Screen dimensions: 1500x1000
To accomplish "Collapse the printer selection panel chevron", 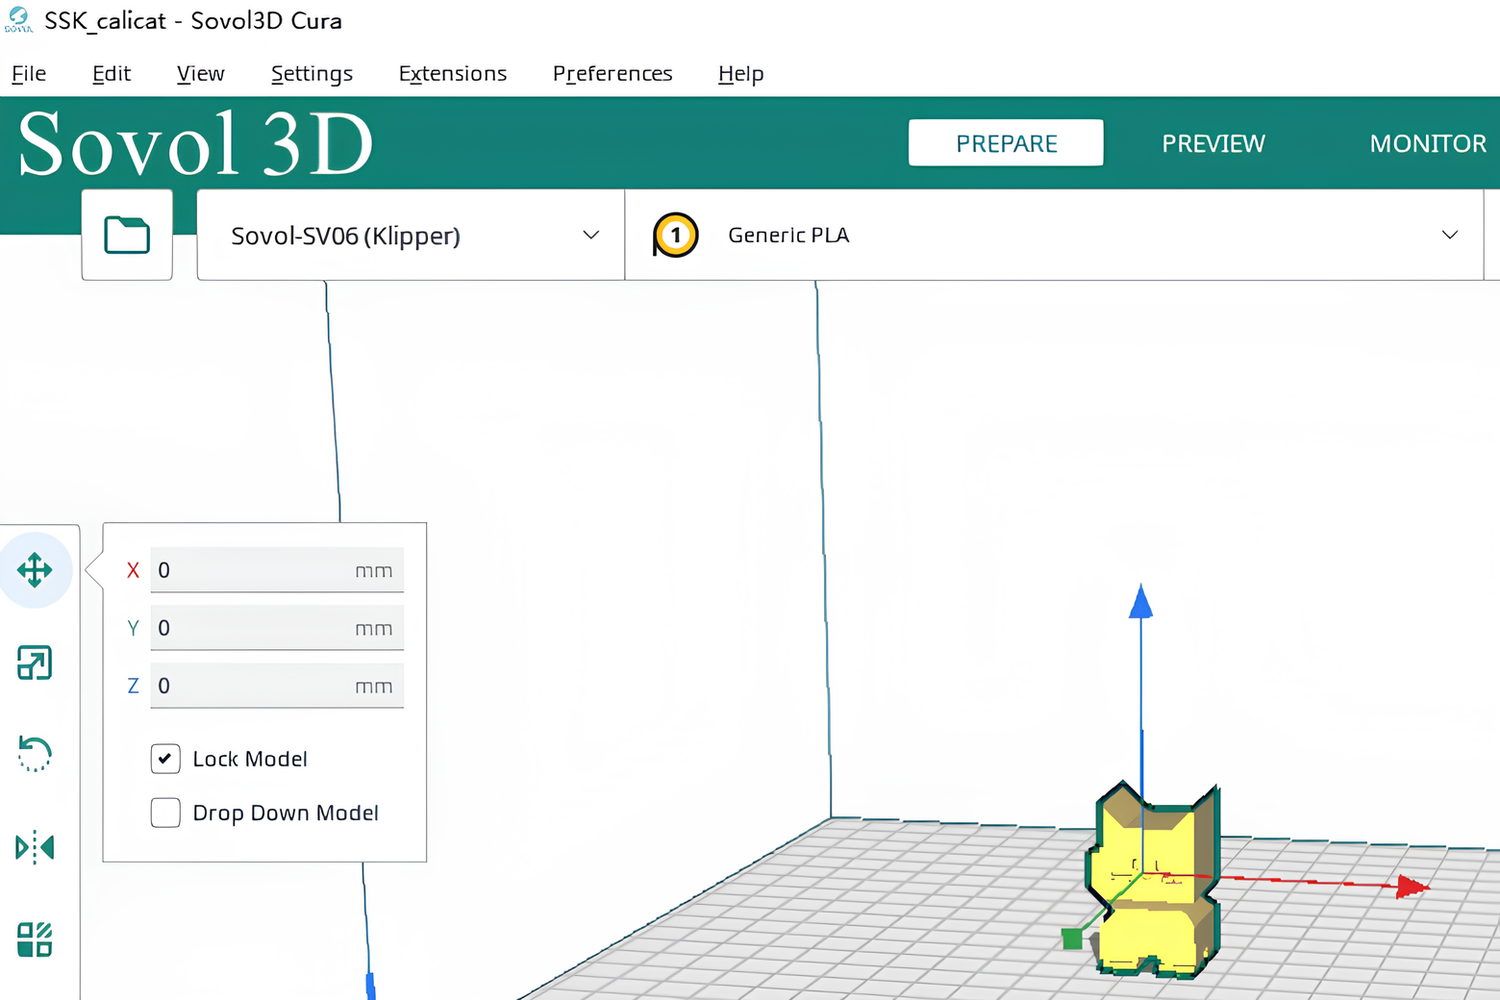I will (589, 234).
